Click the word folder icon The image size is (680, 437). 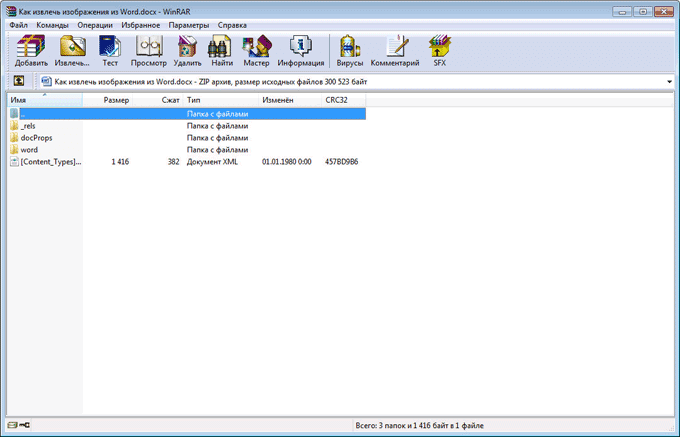click(x=14, y=150)
